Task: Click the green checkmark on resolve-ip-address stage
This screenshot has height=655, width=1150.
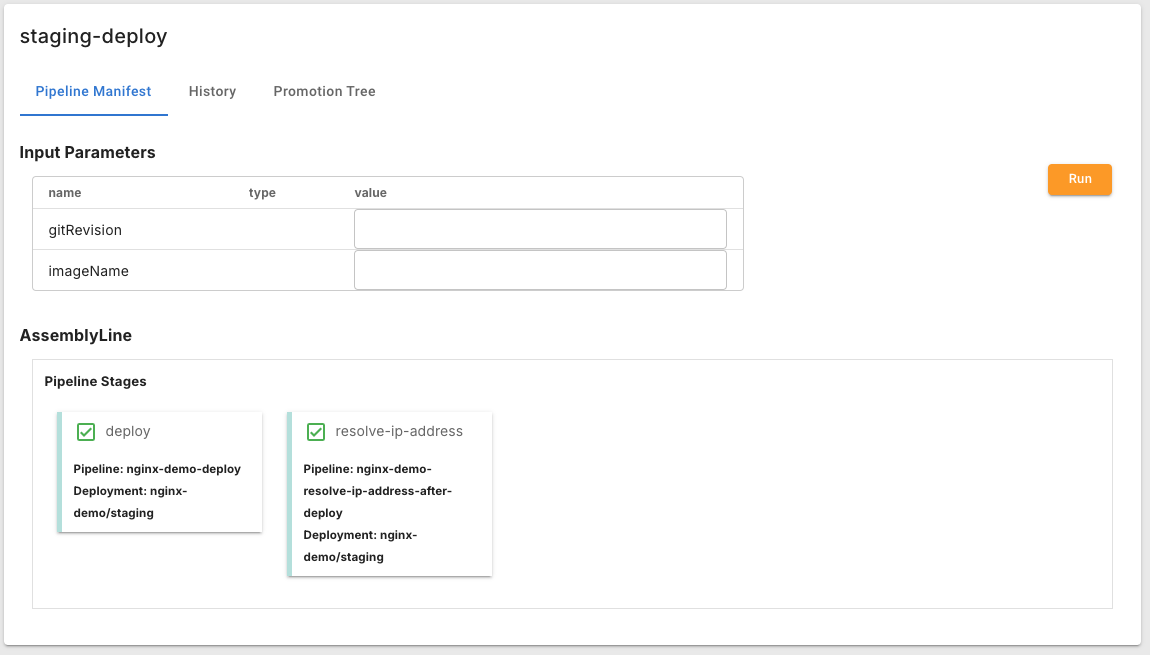Action: (x=316, y=432)
